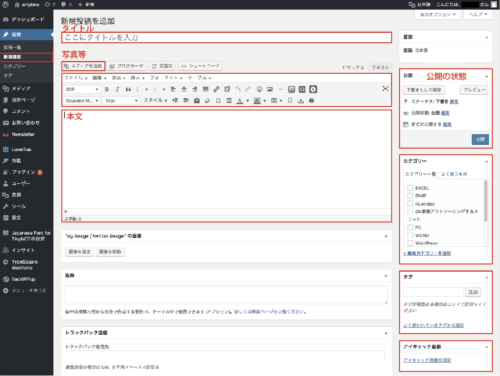Click add new category link
Screen dimensions: 500x376
point(427,253)
